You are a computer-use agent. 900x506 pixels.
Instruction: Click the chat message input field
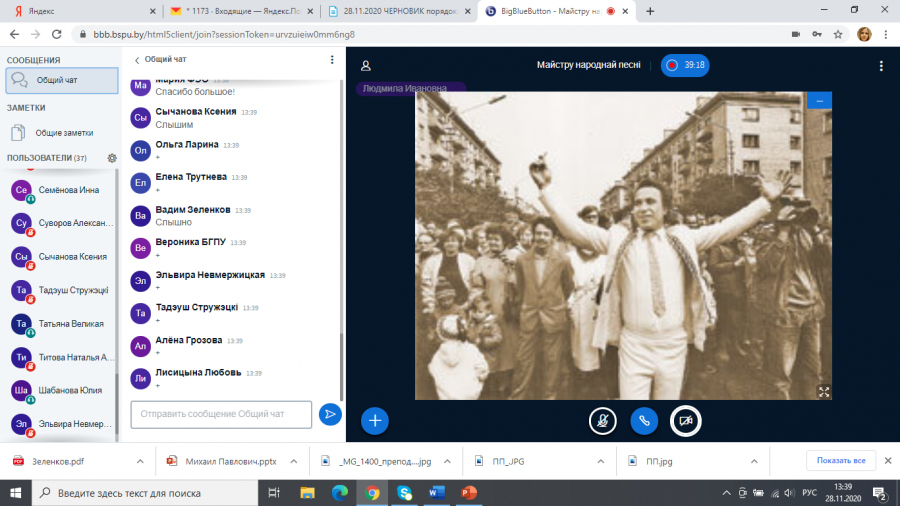click(x=221, y=414)
